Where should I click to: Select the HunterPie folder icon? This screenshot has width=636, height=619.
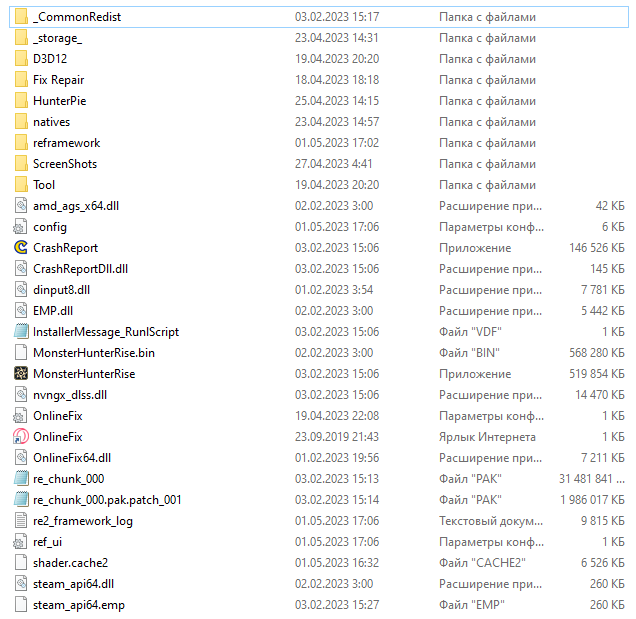coord(21,101)
